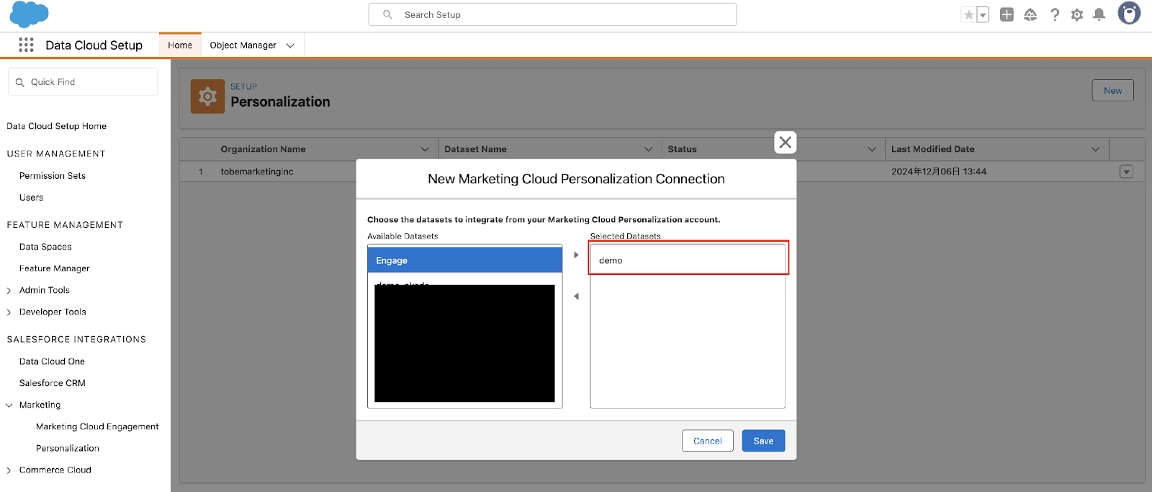Image resolution: width=1152 pixels, height=492 pixels.
Task: Click the move-to-available left arrow icon
Action: [x=576, y=296]
